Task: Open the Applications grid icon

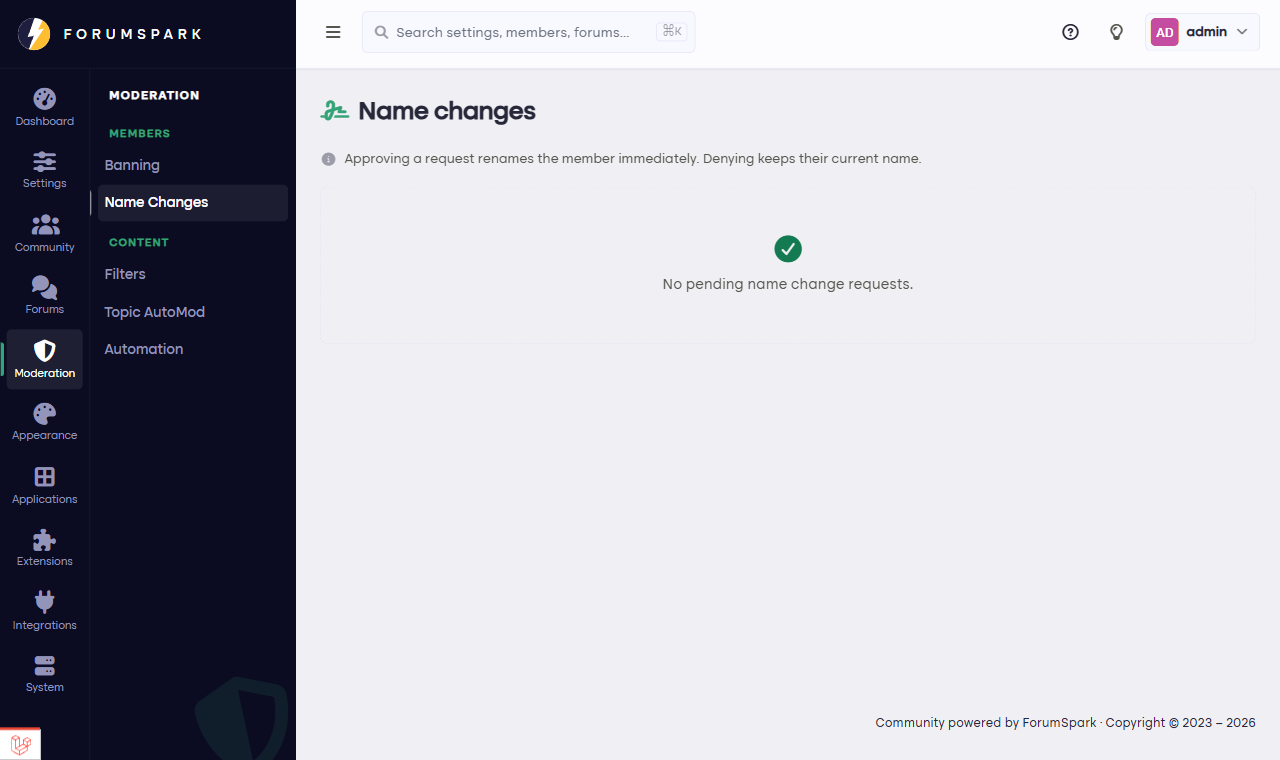Action: [44, 476]
